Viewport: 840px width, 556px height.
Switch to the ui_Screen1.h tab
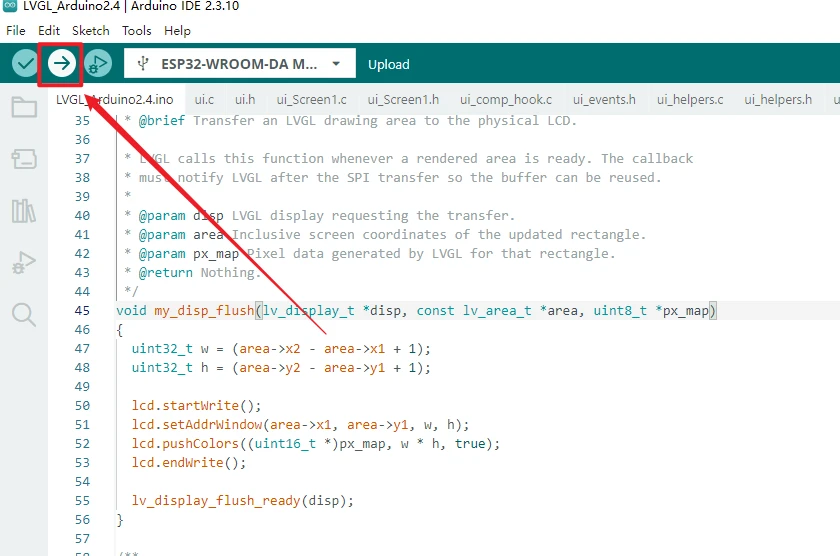(403, 100)
